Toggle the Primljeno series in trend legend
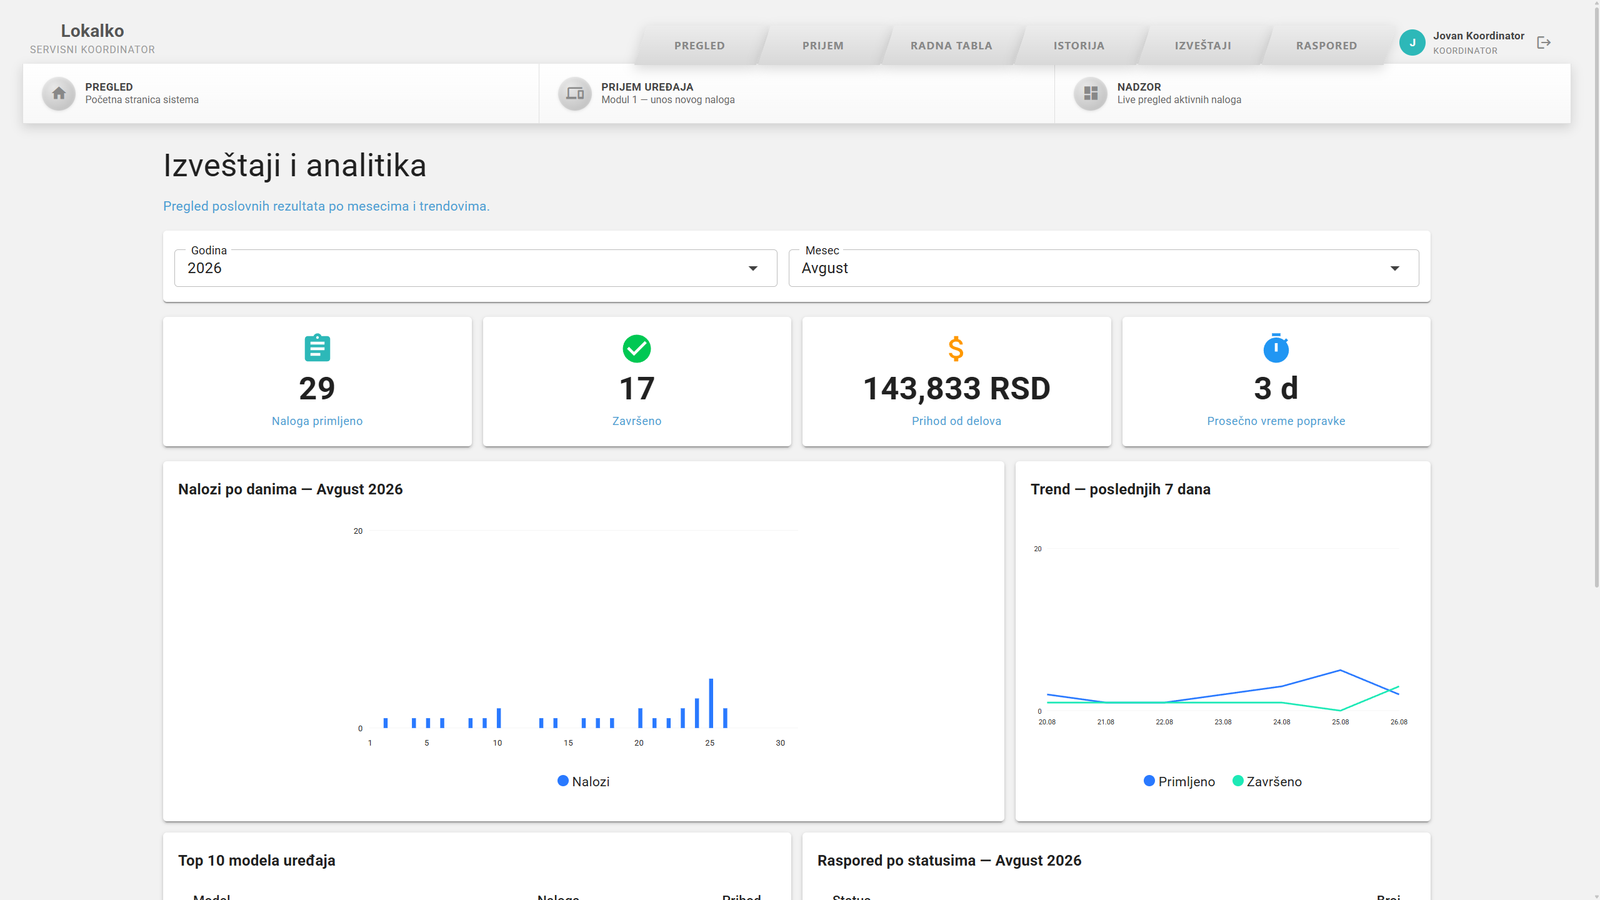 (1179, 781)
